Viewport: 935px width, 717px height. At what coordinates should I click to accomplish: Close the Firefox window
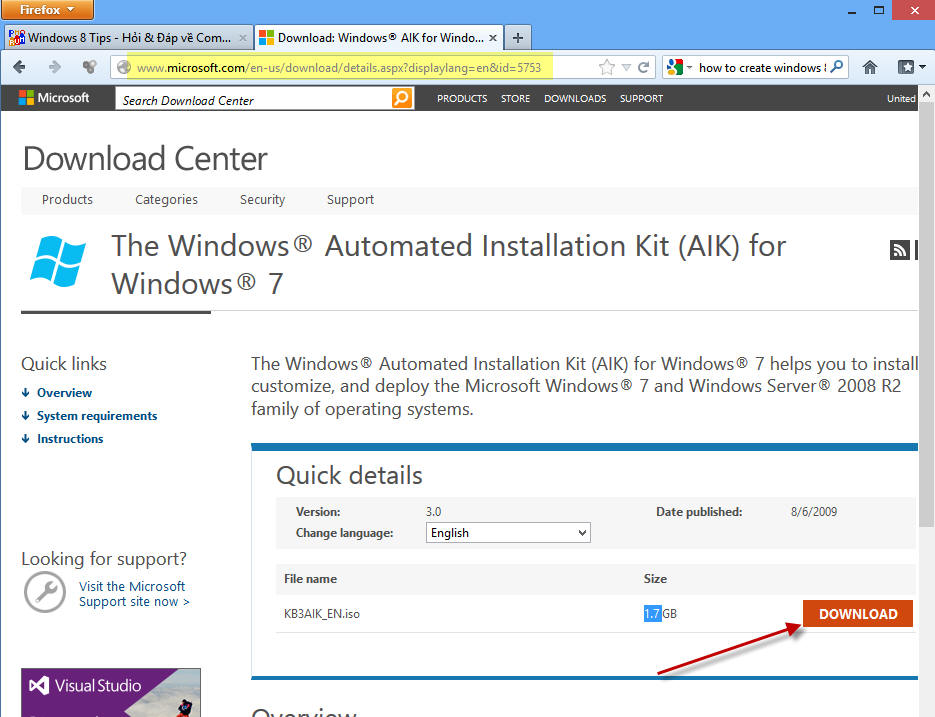point(914,10)
